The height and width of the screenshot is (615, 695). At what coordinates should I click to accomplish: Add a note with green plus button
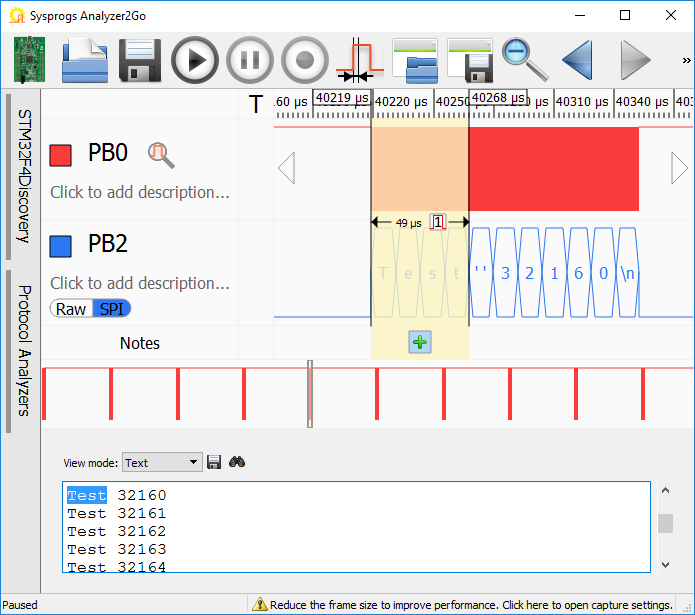click(420, 342)
